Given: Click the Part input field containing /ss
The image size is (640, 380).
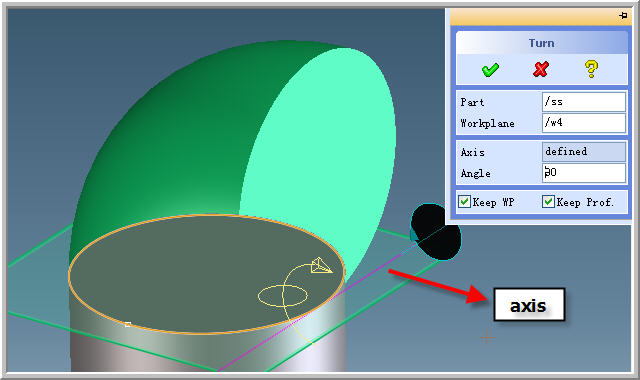Looking at the screenshot, I should tap(584, 102).
